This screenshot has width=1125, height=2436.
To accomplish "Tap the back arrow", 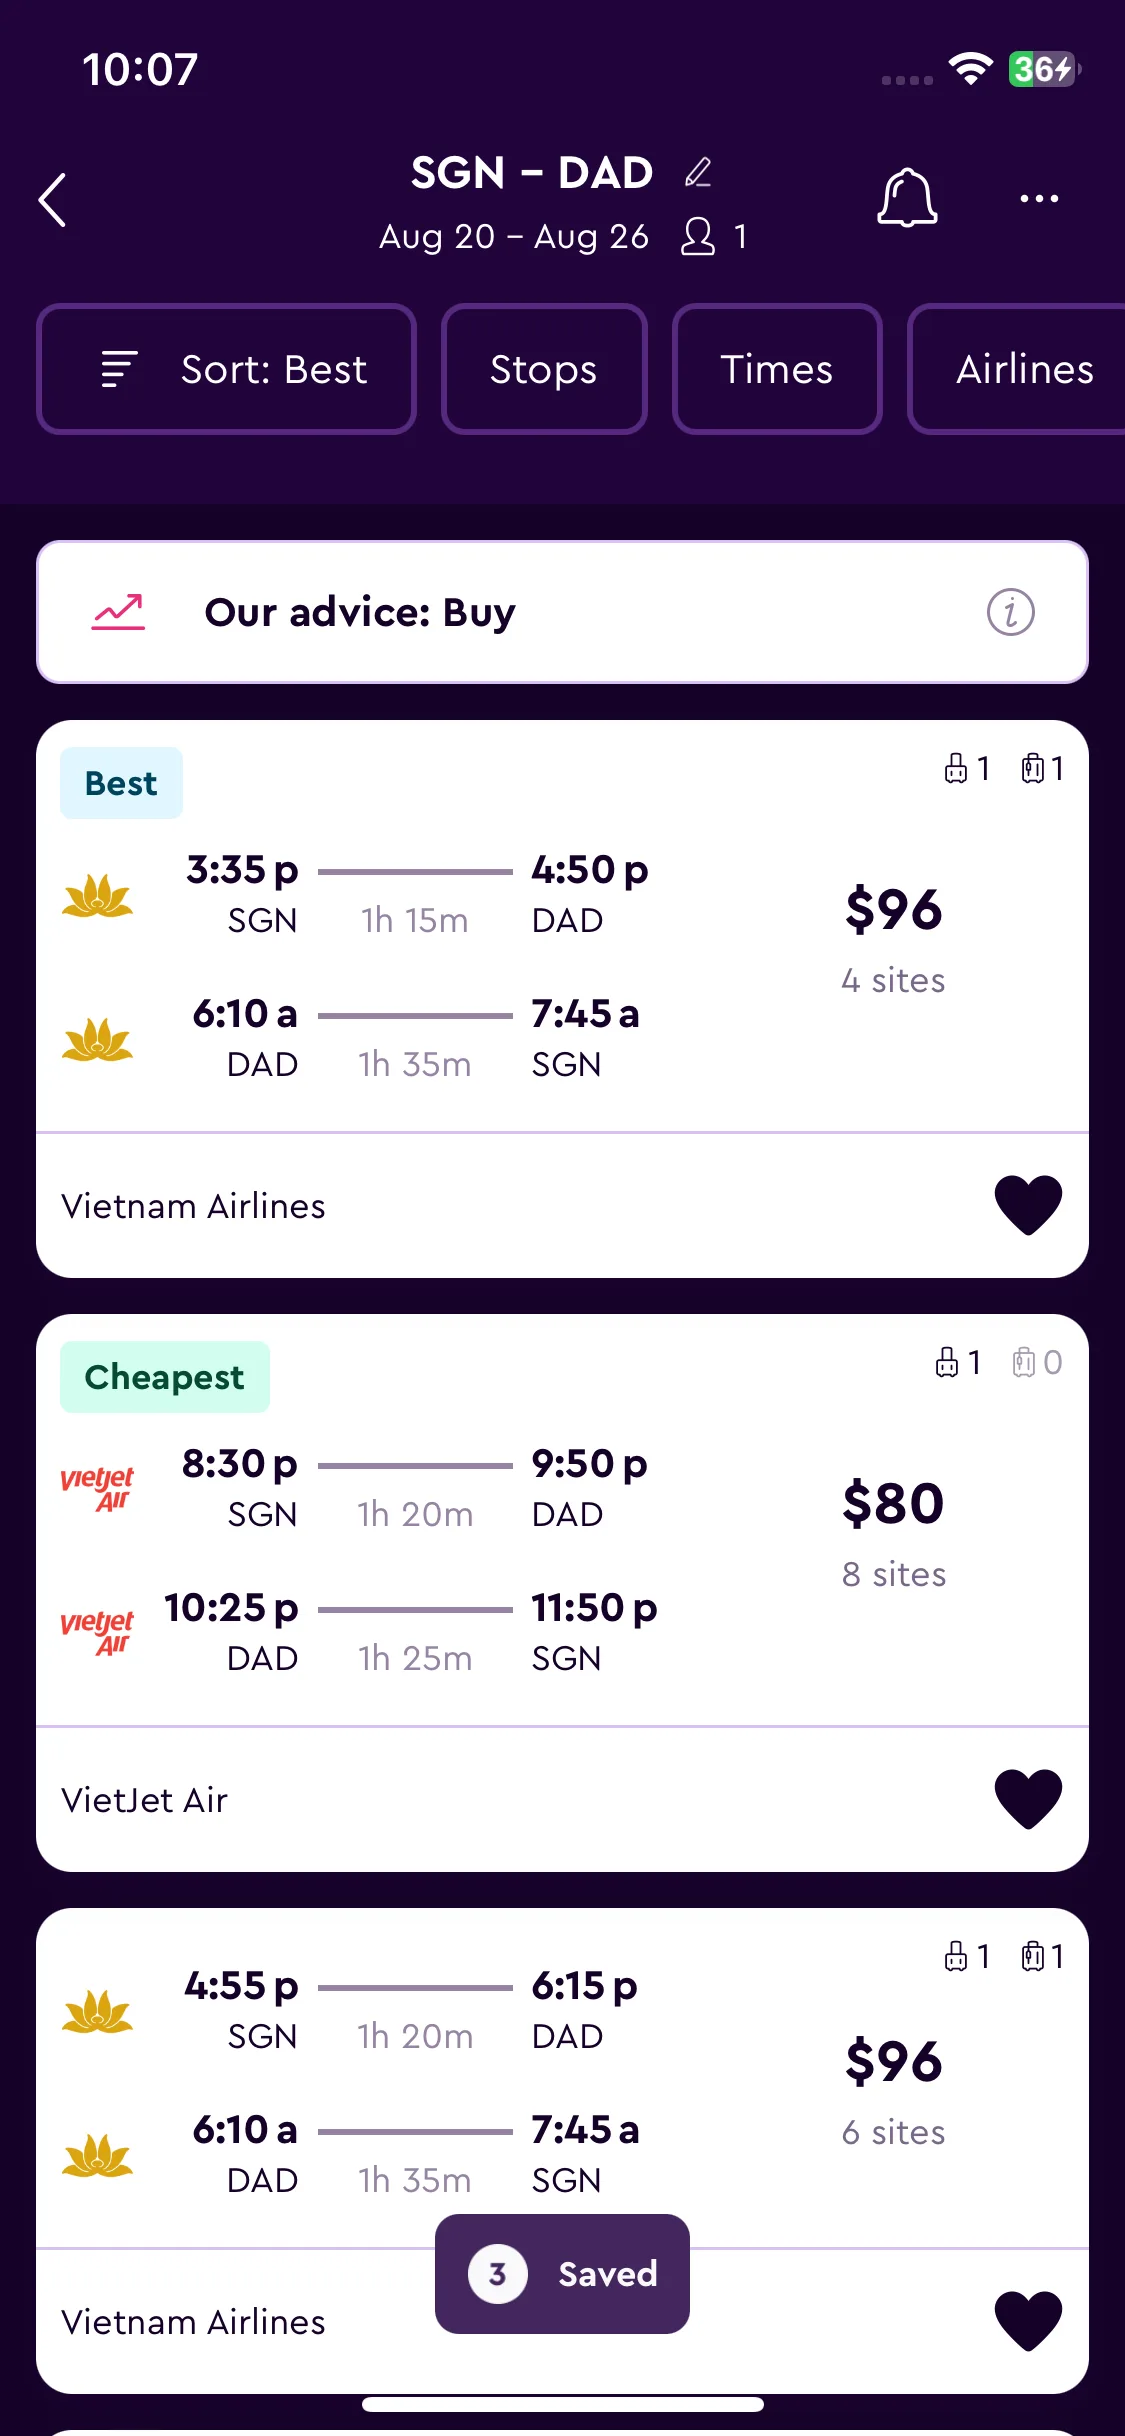I will 53,200.
